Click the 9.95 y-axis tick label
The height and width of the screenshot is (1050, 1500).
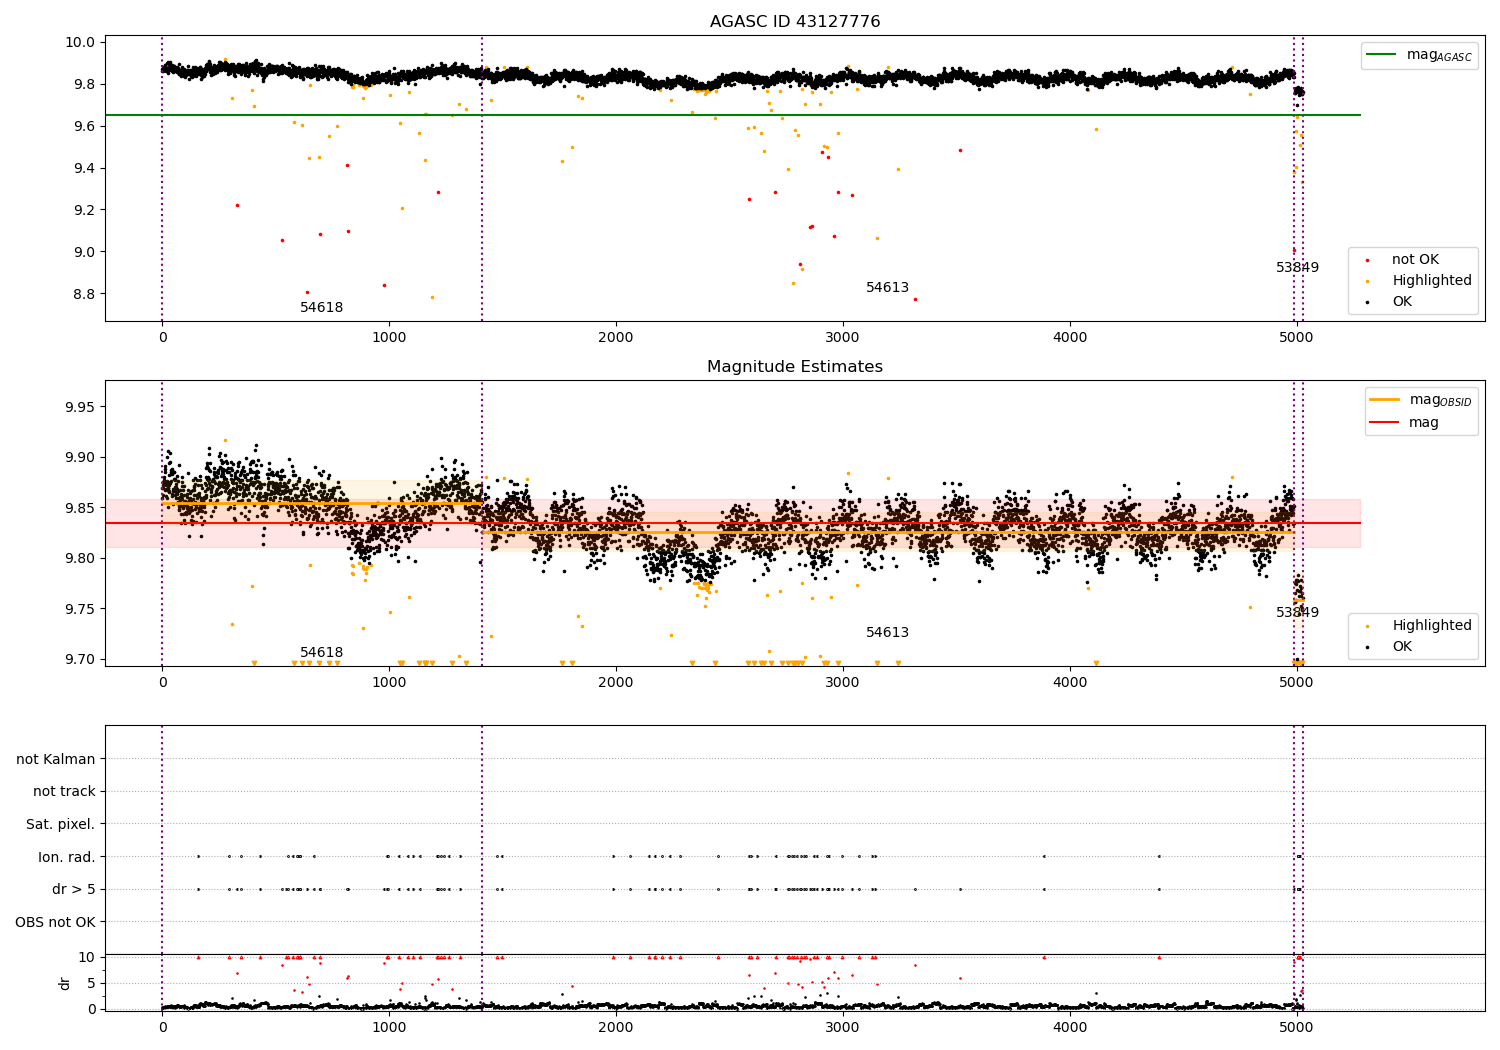(x=80, y=408)
